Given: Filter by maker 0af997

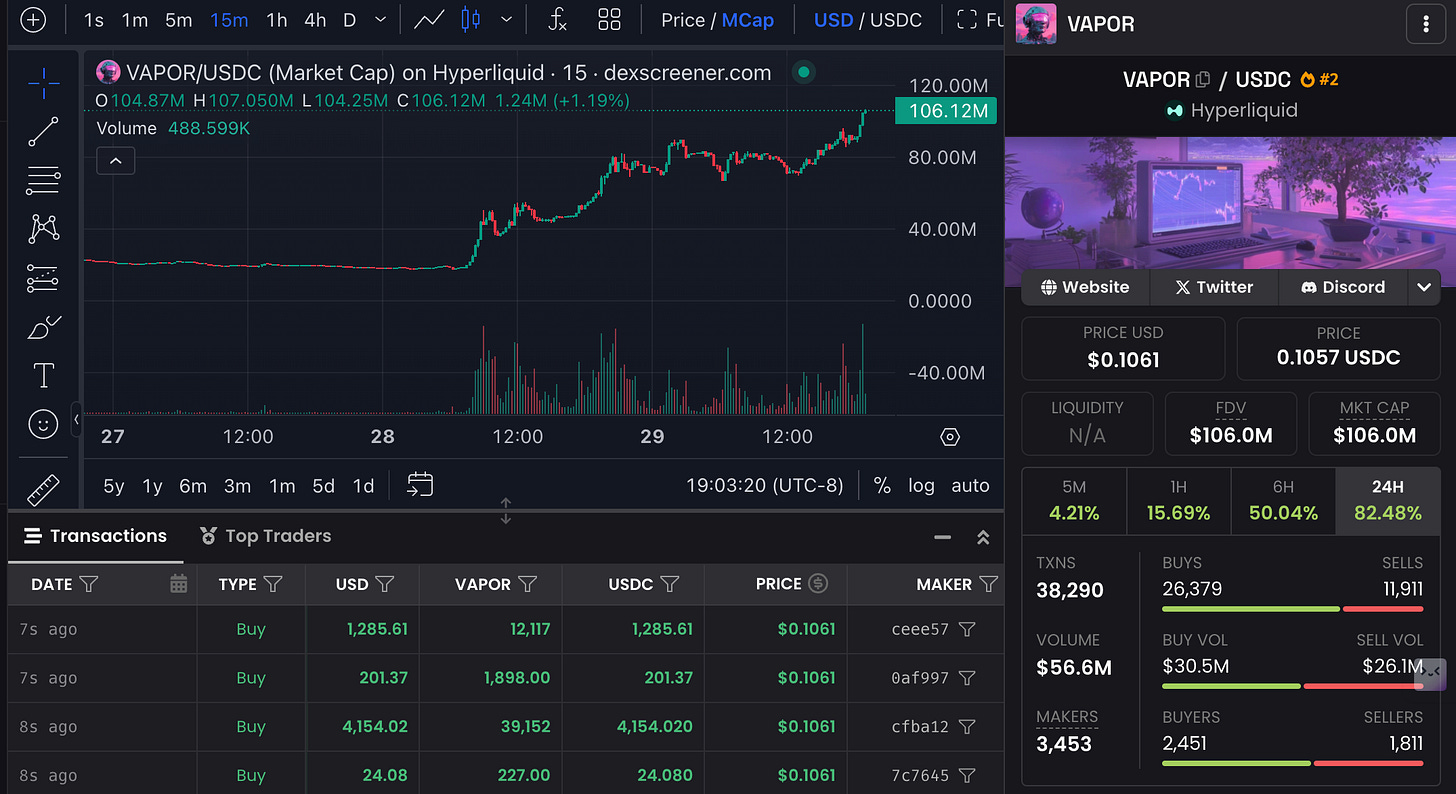Looking at the screenshot, I should coord(967,678).
